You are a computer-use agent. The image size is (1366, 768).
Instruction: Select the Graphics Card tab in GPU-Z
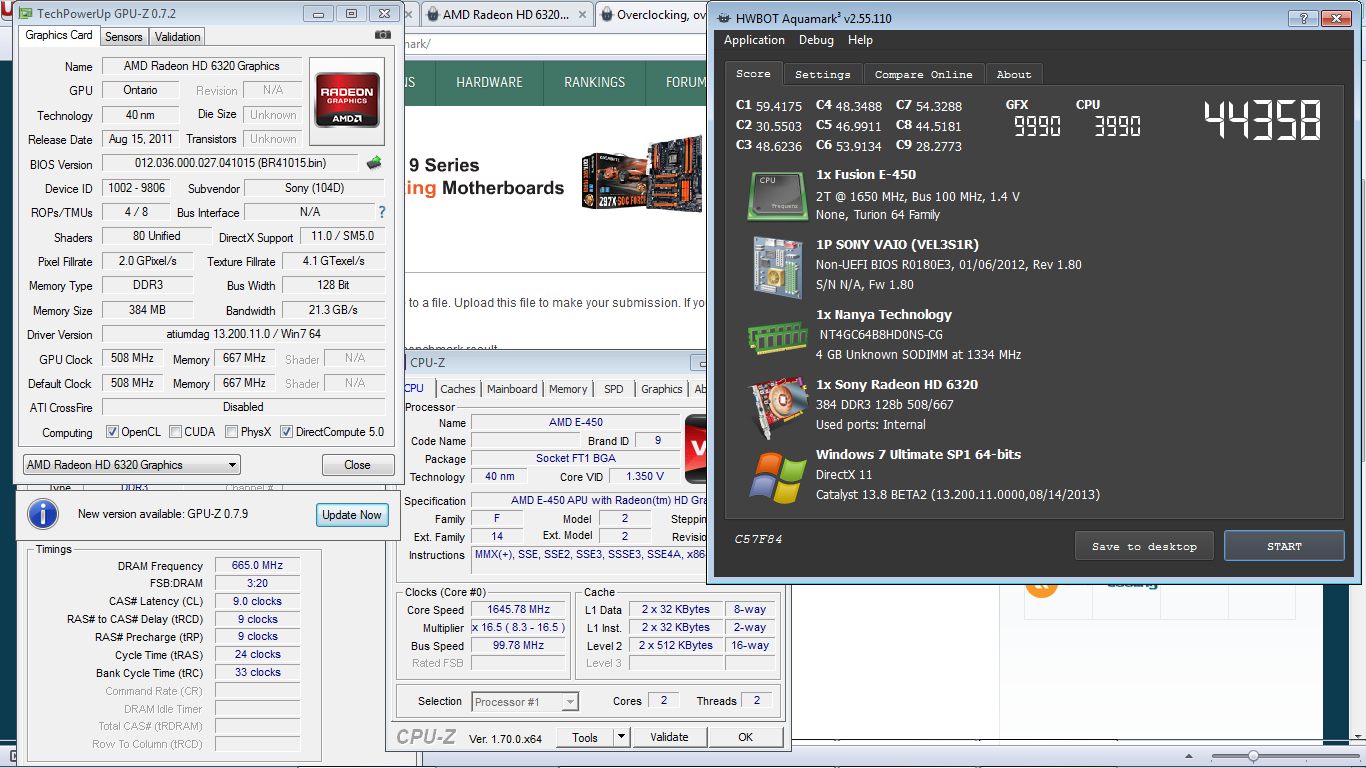[x=59, y=35]
